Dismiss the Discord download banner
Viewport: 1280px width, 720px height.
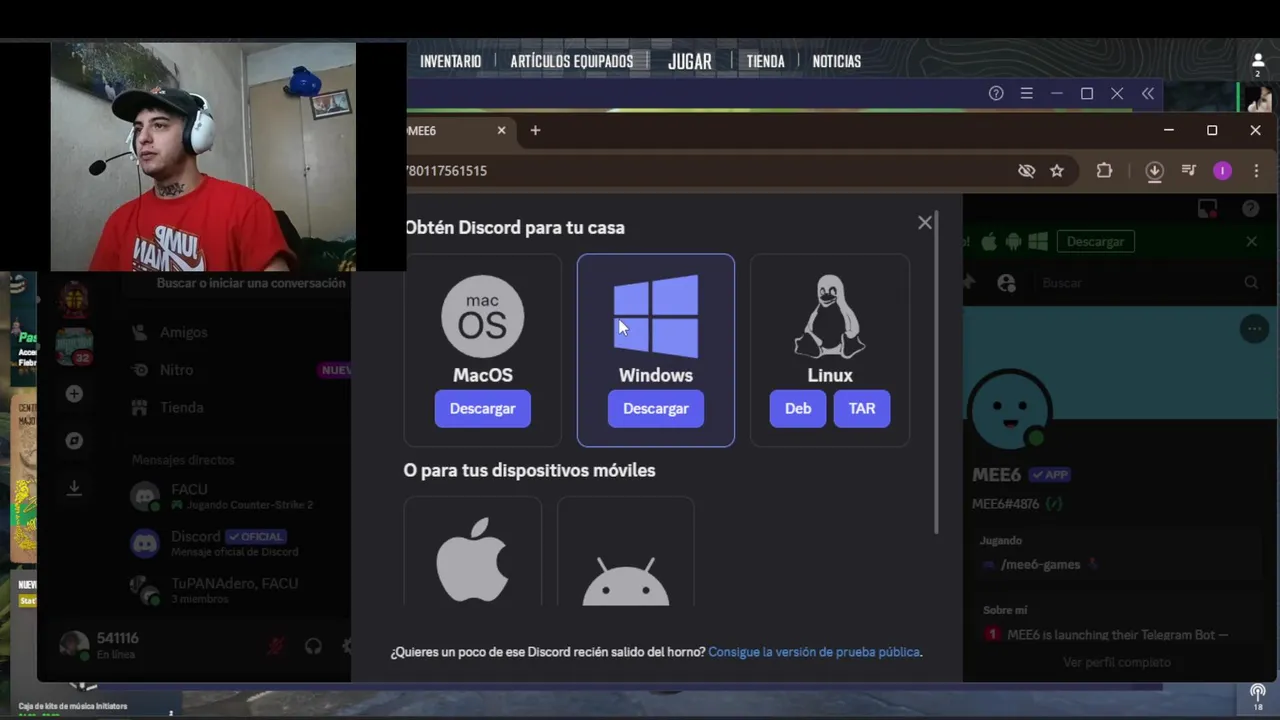point(1251,241)
